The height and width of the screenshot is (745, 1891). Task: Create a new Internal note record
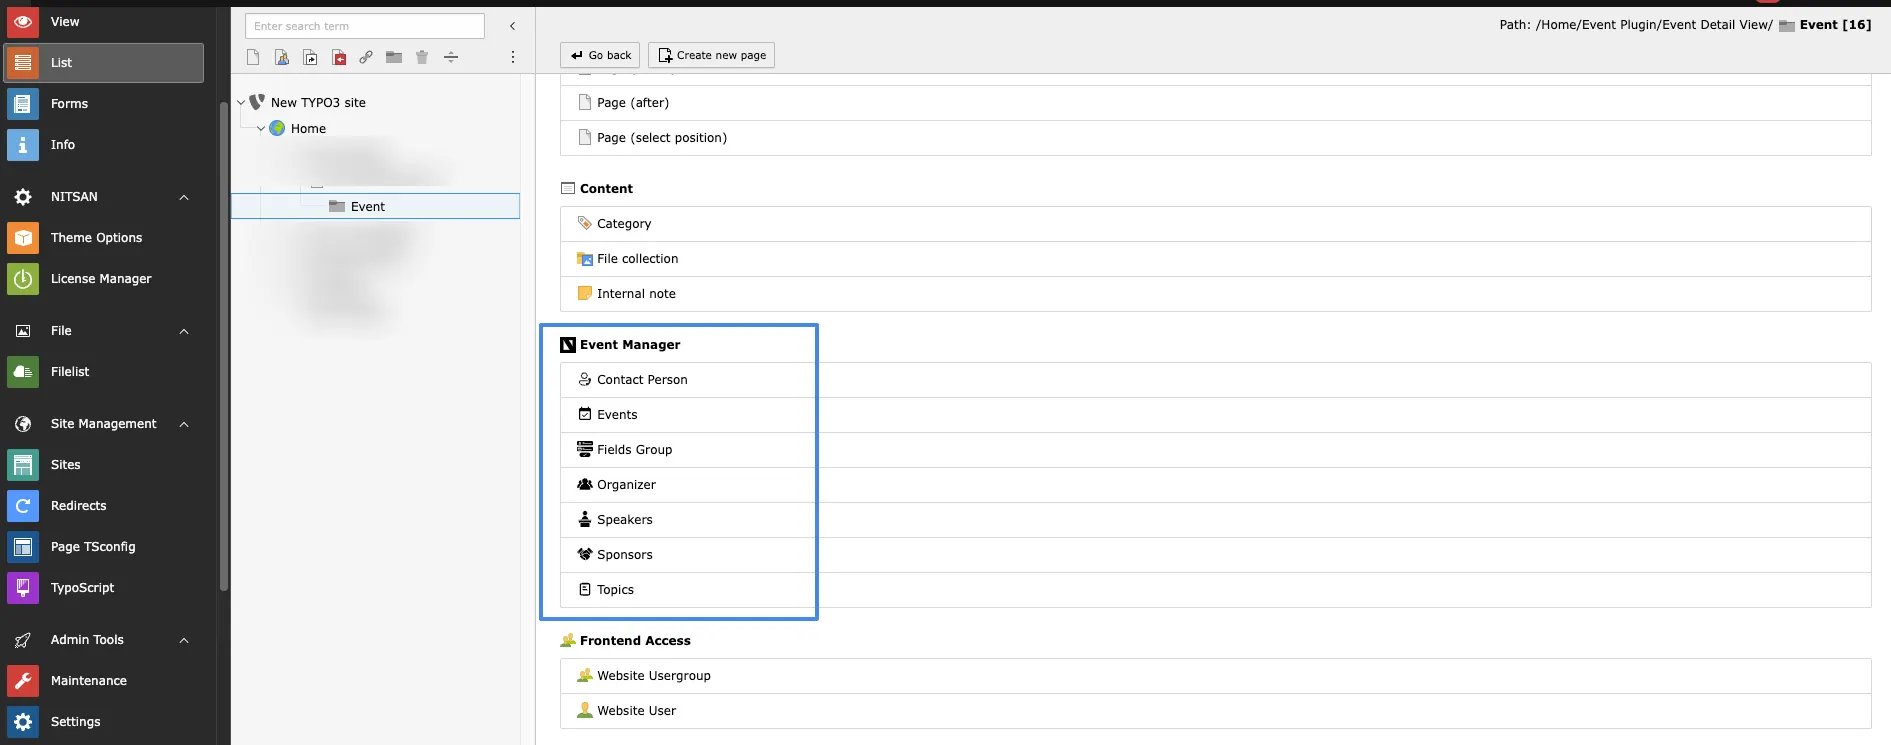(x=1215, y=294)
